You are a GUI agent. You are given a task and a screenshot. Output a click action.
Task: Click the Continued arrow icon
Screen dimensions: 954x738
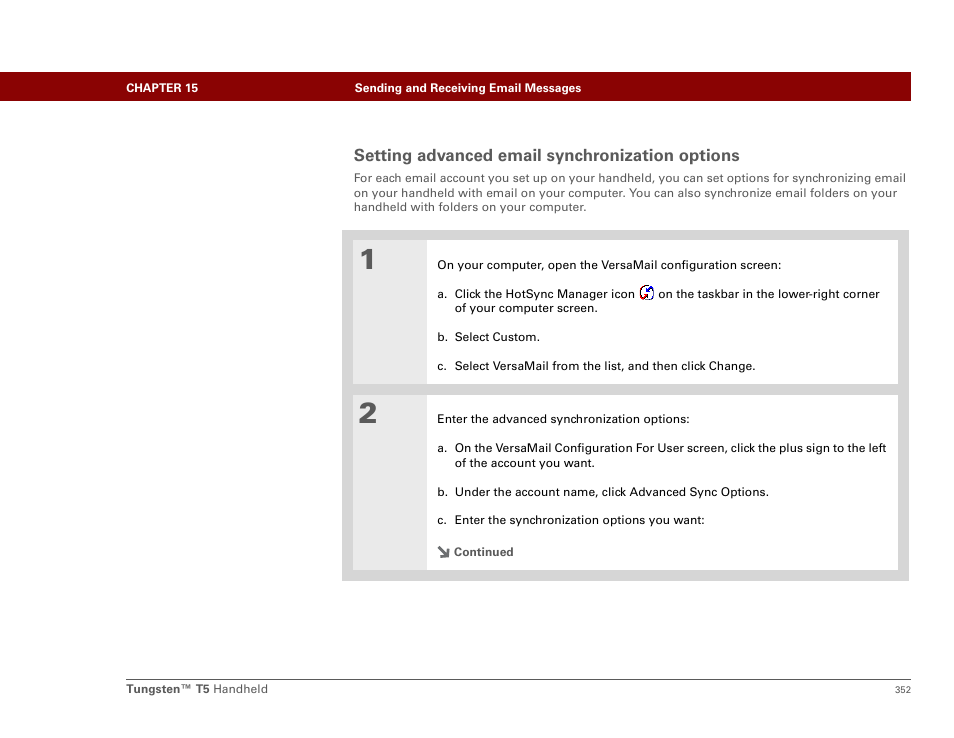tap(443, 552)
